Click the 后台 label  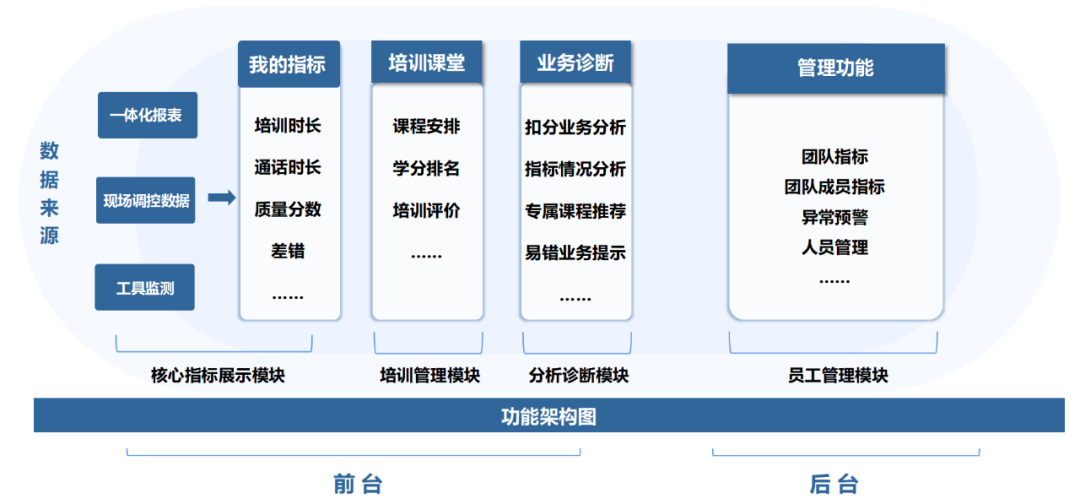(833, 483)
